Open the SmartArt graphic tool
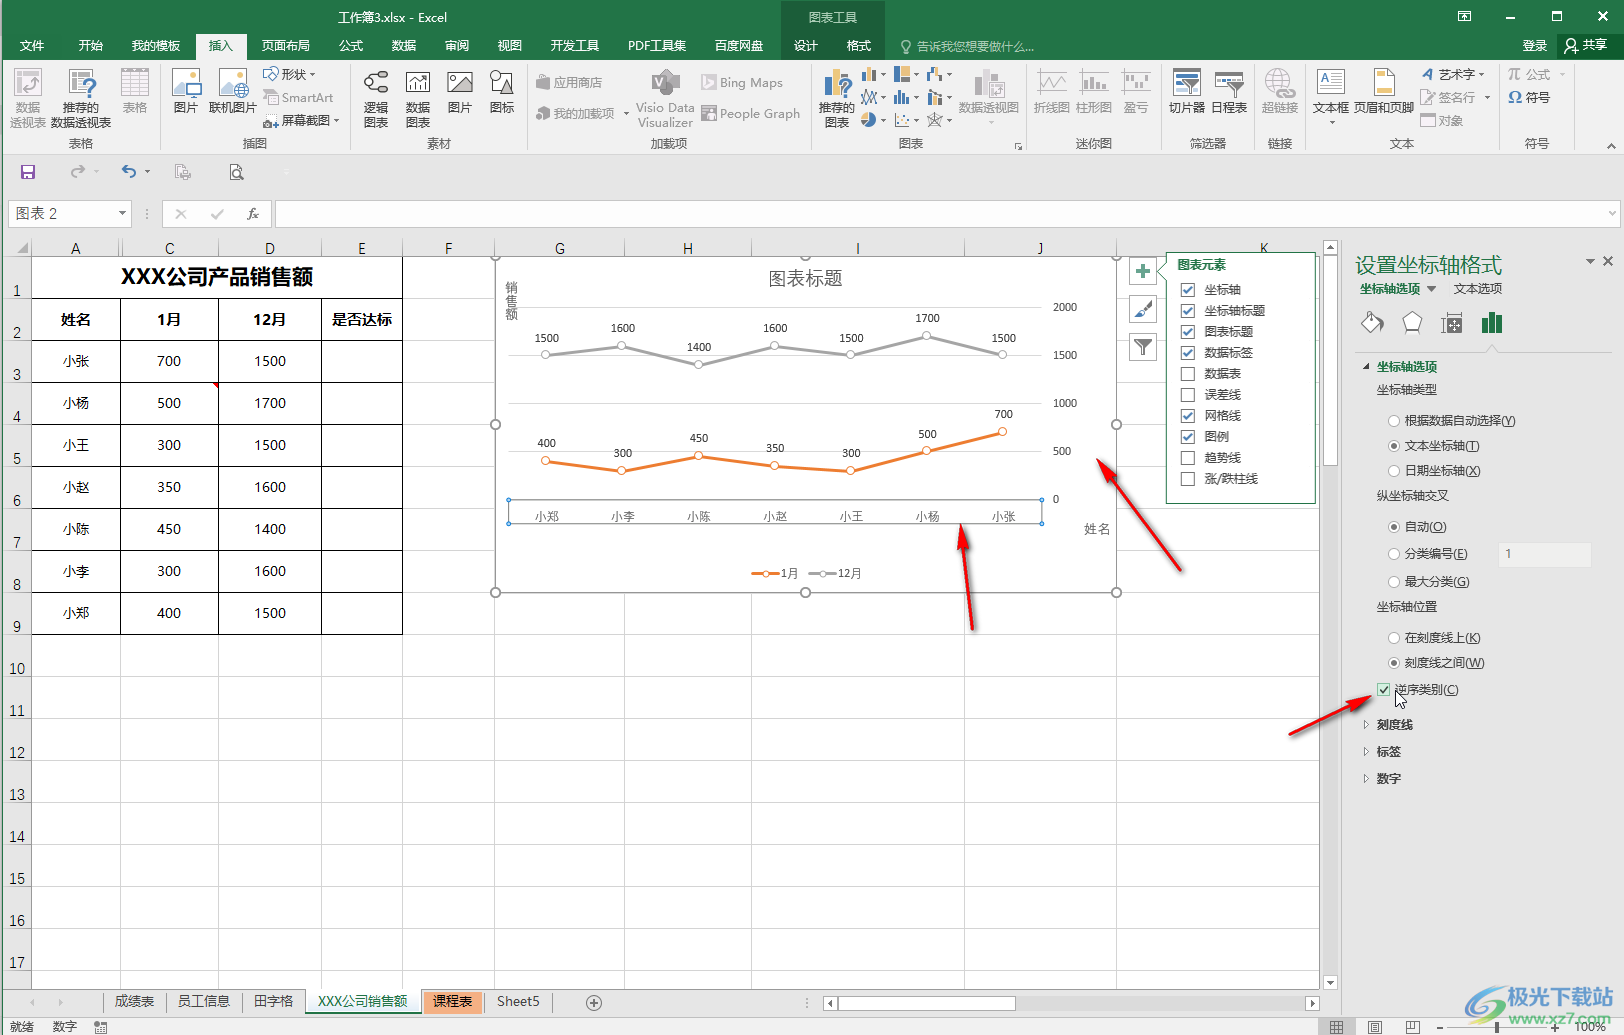The width and height of the screenshot is (1624, 1035). [x=298, y=98]
